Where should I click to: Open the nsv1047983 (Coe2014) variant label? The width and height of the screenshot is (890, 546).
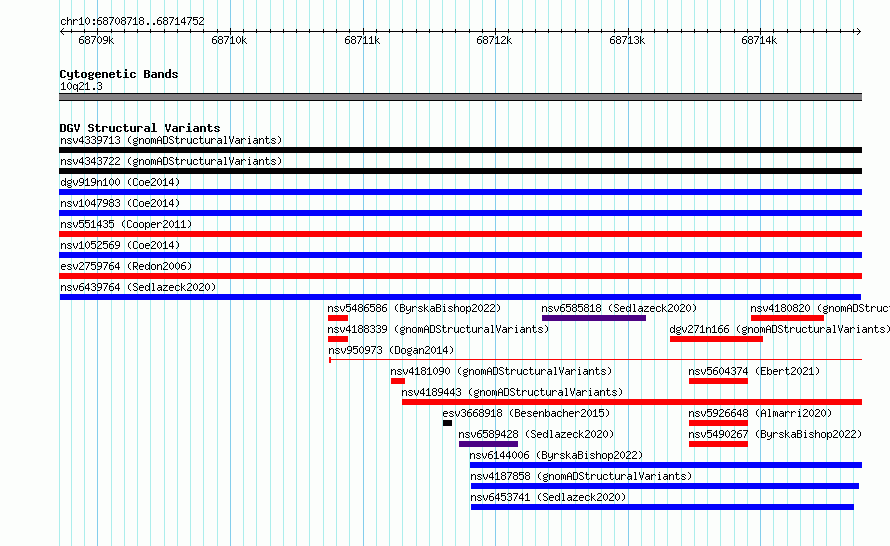120,203
